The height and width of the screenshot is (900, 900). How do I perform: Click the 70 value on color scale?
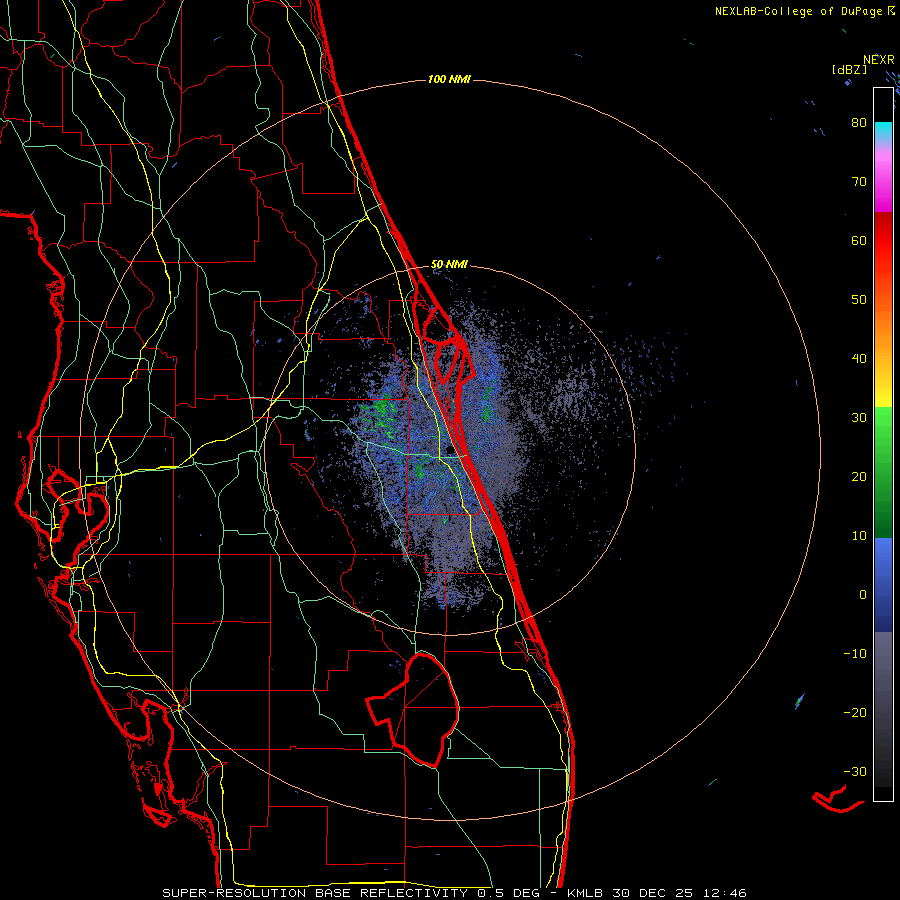coord(859,181)
